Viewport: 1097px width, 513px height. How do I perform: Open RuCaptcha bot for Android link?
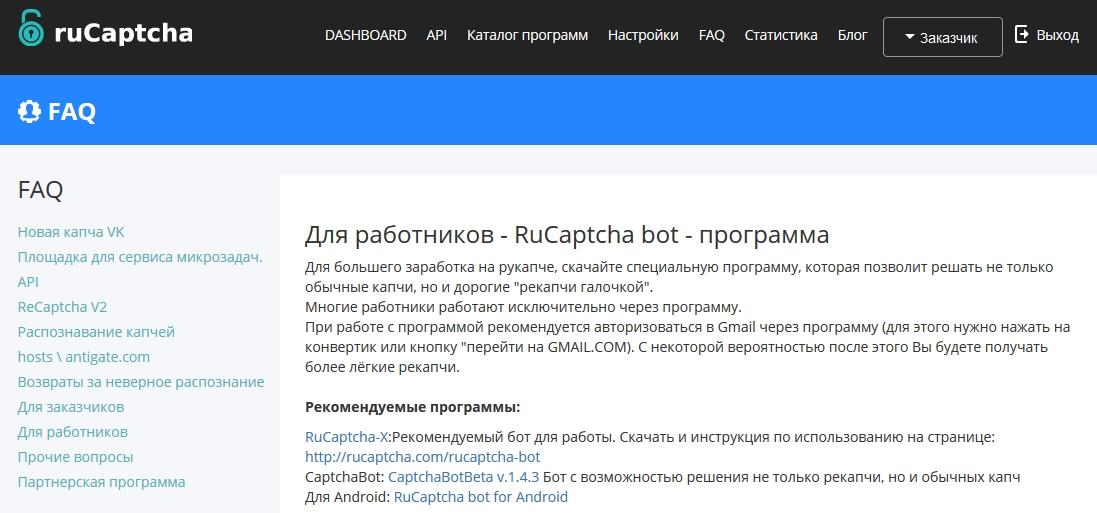481,497
